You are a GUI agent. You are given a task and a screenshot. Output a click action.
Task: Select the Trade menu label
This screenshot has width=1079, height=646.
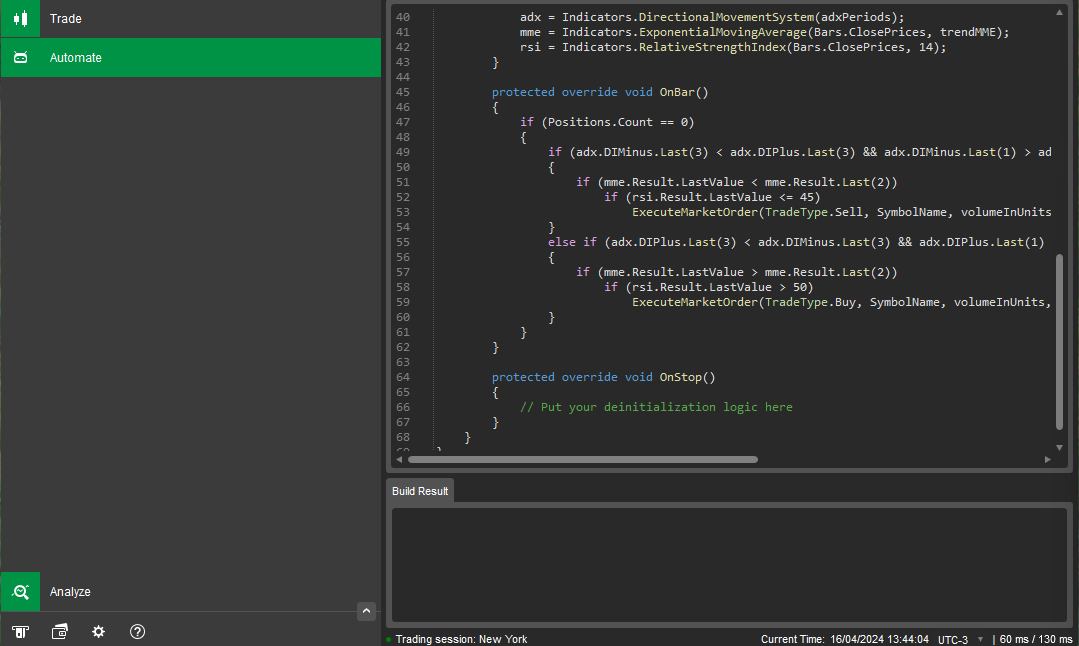[x=65, y=19]
